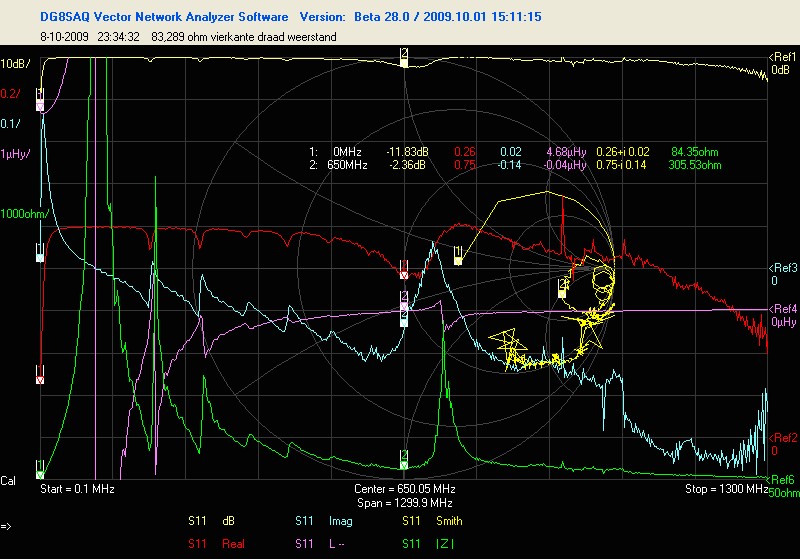Image resolution: width=800 pixels, height=559 pixels.
Task: Click the -2.36dB marker readout
Action: [407, 165]
